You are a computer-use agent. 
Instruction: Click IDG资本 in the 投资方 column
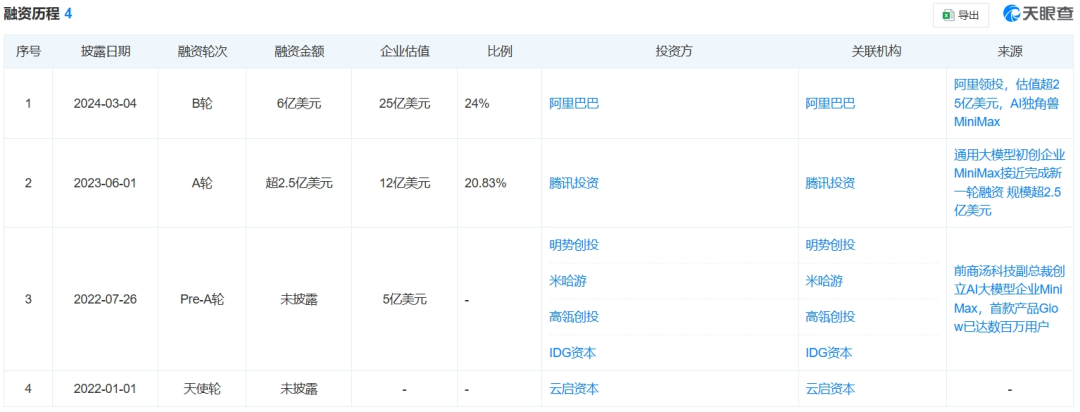[574, 353]
